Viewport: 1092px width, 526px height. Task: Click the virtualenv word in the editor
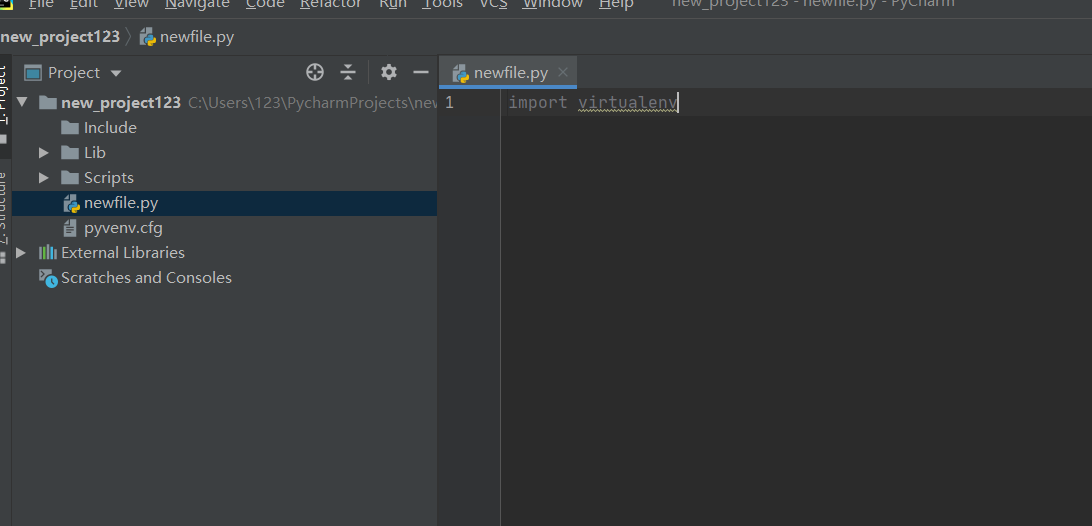pos(627,102)
